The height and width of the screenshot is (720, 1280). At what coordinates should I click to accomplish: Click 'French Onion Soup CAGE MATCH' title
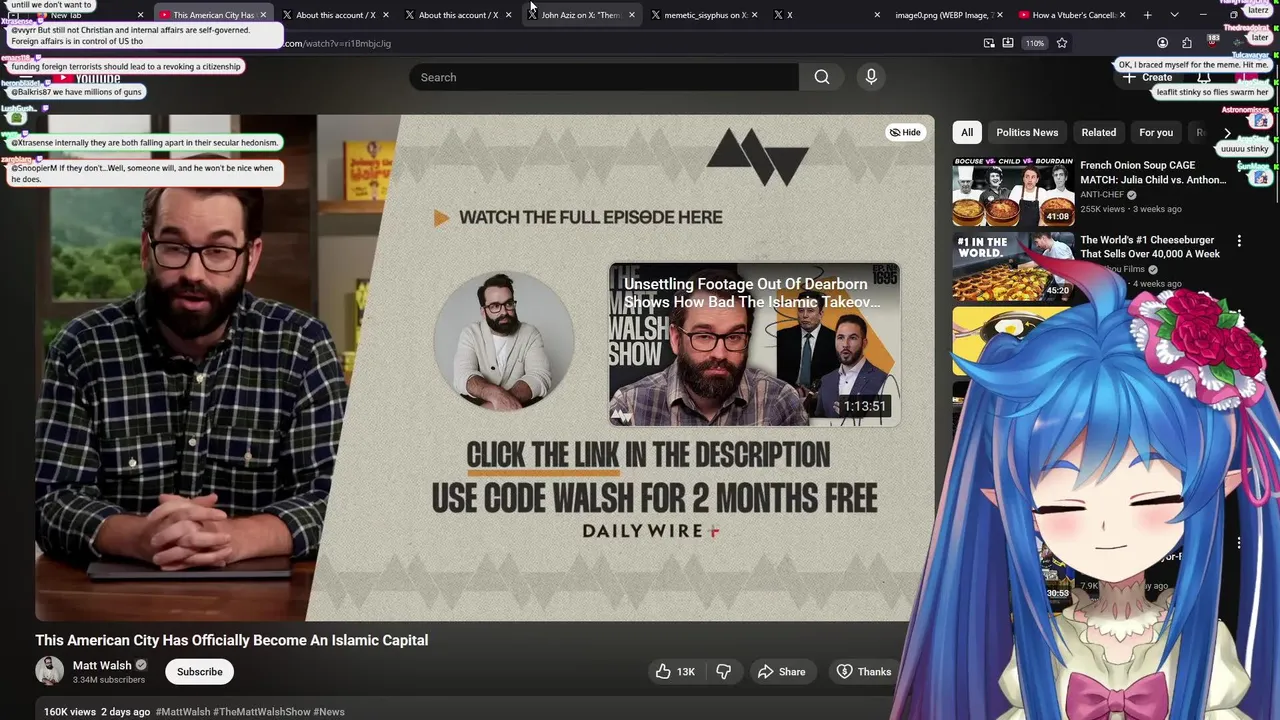point(1152,173)
